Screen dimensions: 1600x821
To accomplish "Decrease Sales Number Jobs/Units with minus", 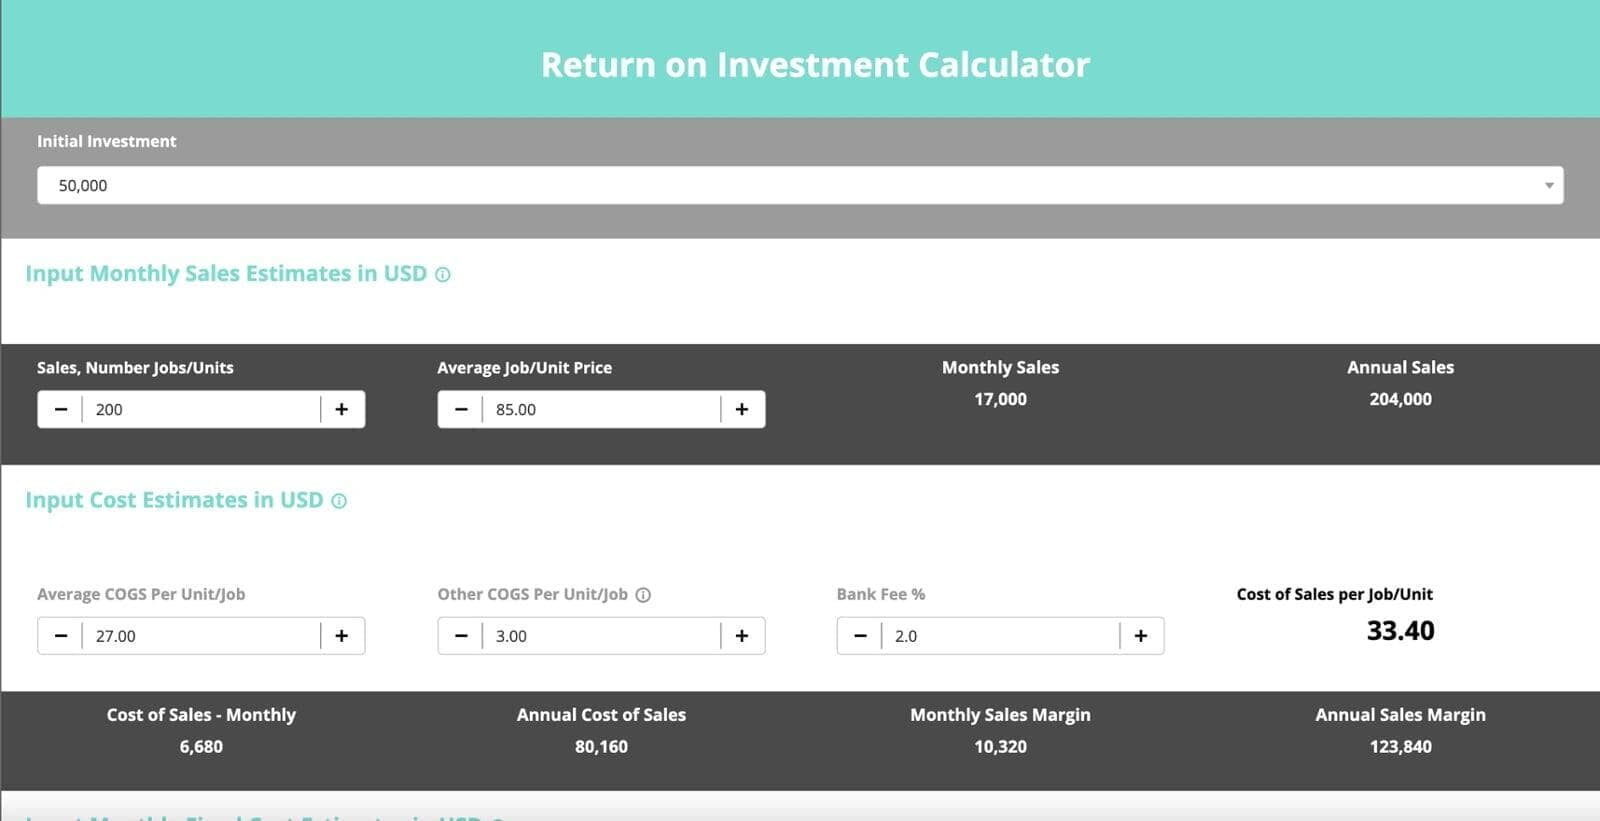I will tap(61, 409).
